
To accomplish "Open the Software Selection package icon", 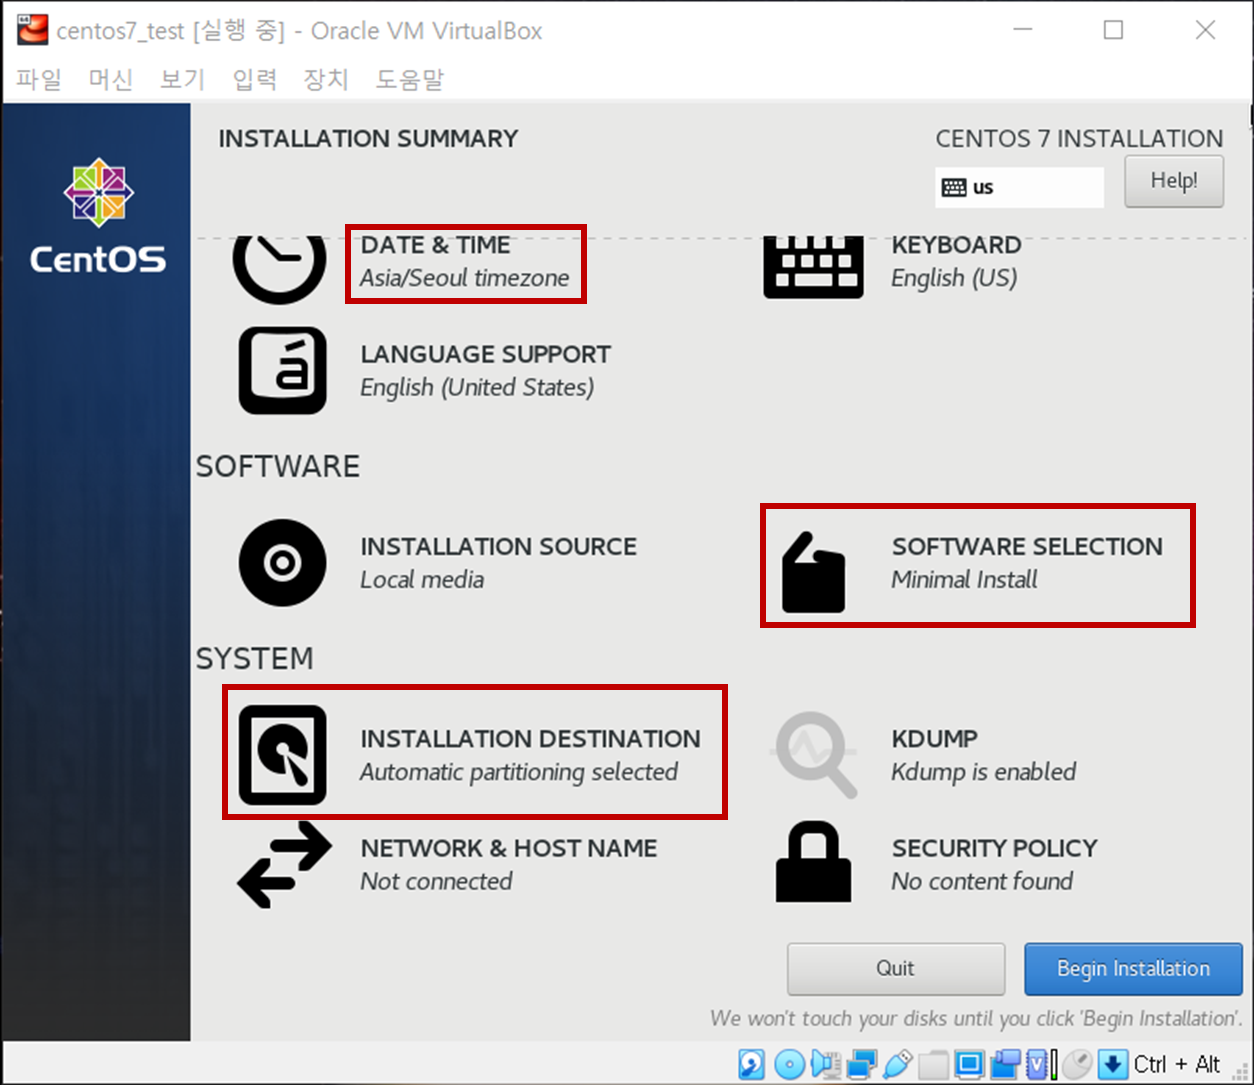I will click(x=813, y=571).
